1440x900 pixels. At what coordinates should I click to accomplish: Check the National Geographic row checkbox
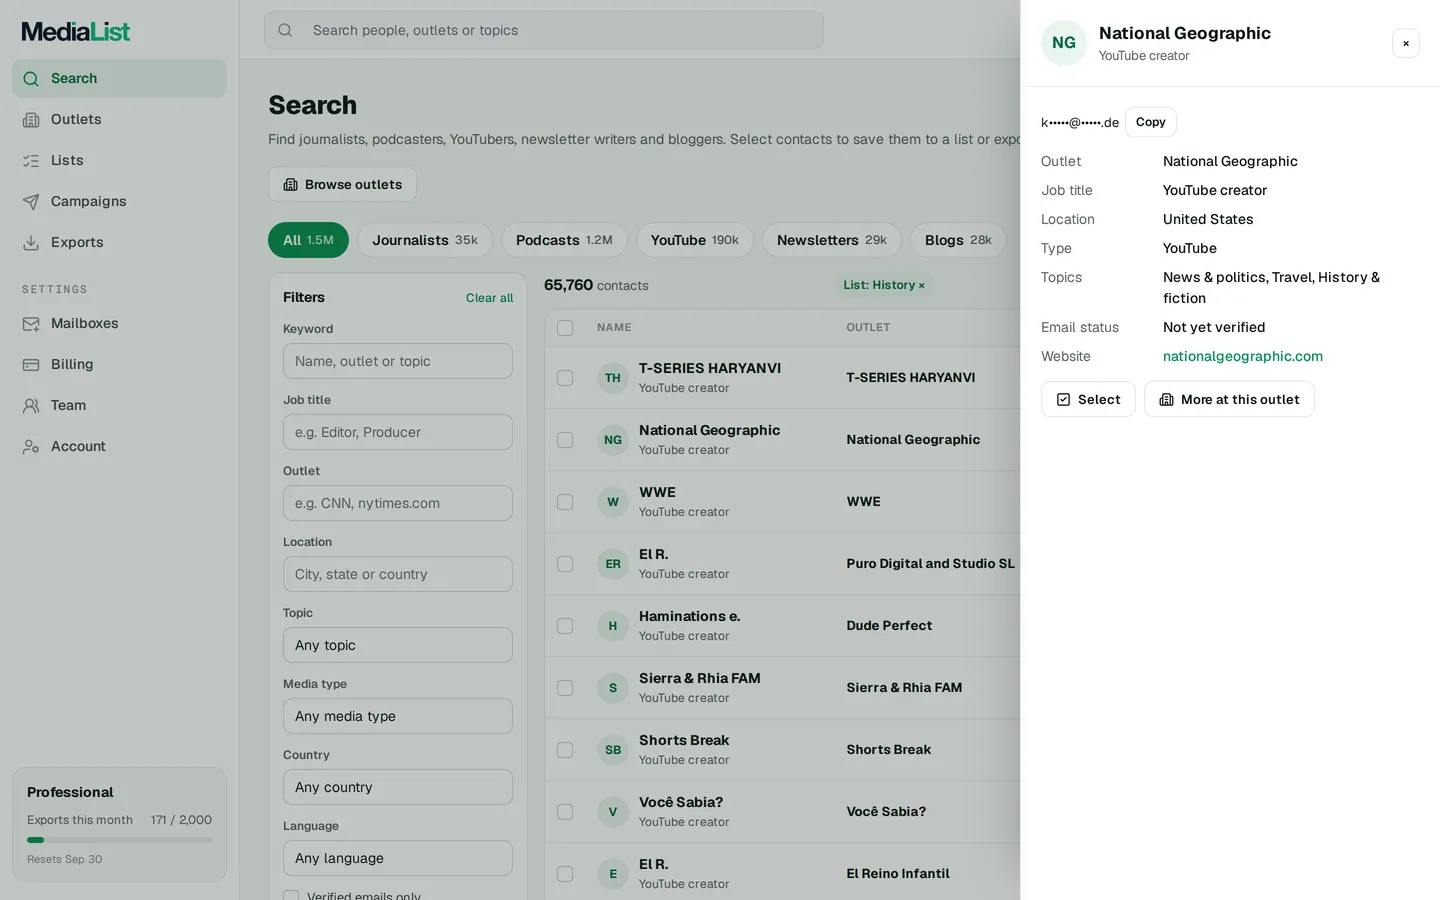(x=565, y=440)
